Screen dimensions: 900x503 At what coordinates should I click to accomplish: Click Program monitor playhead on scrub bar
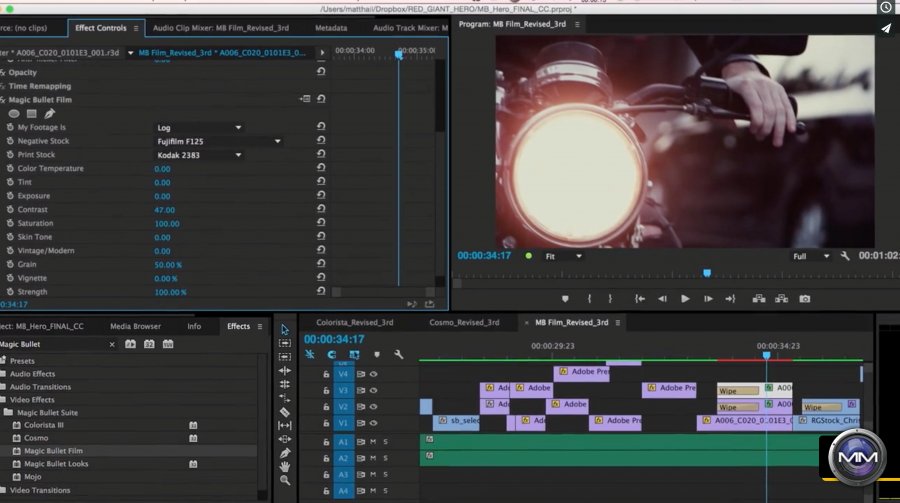click(x=707, y=273)
